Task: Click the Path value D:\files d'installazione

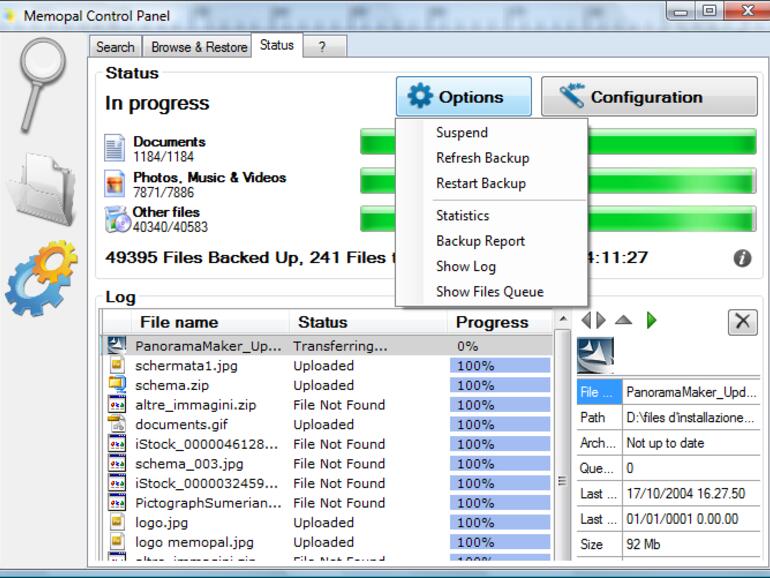Action: pyautogui.click(x=690, y=417)
